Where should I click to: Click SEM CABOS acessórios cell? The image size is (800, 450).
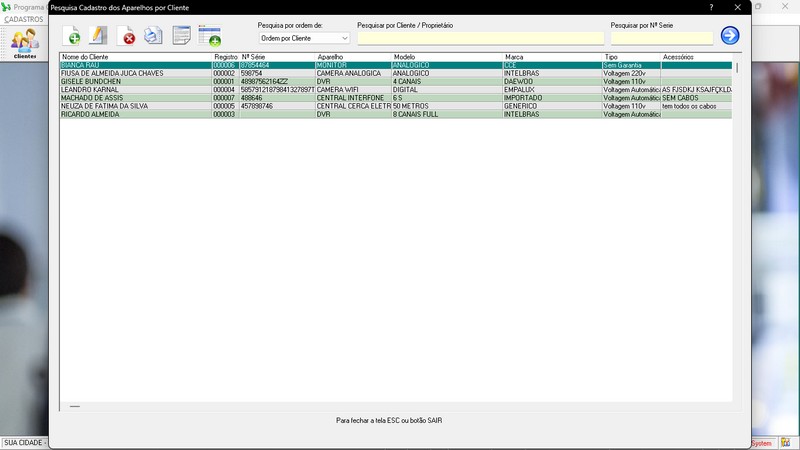click(x=696, y=98)
